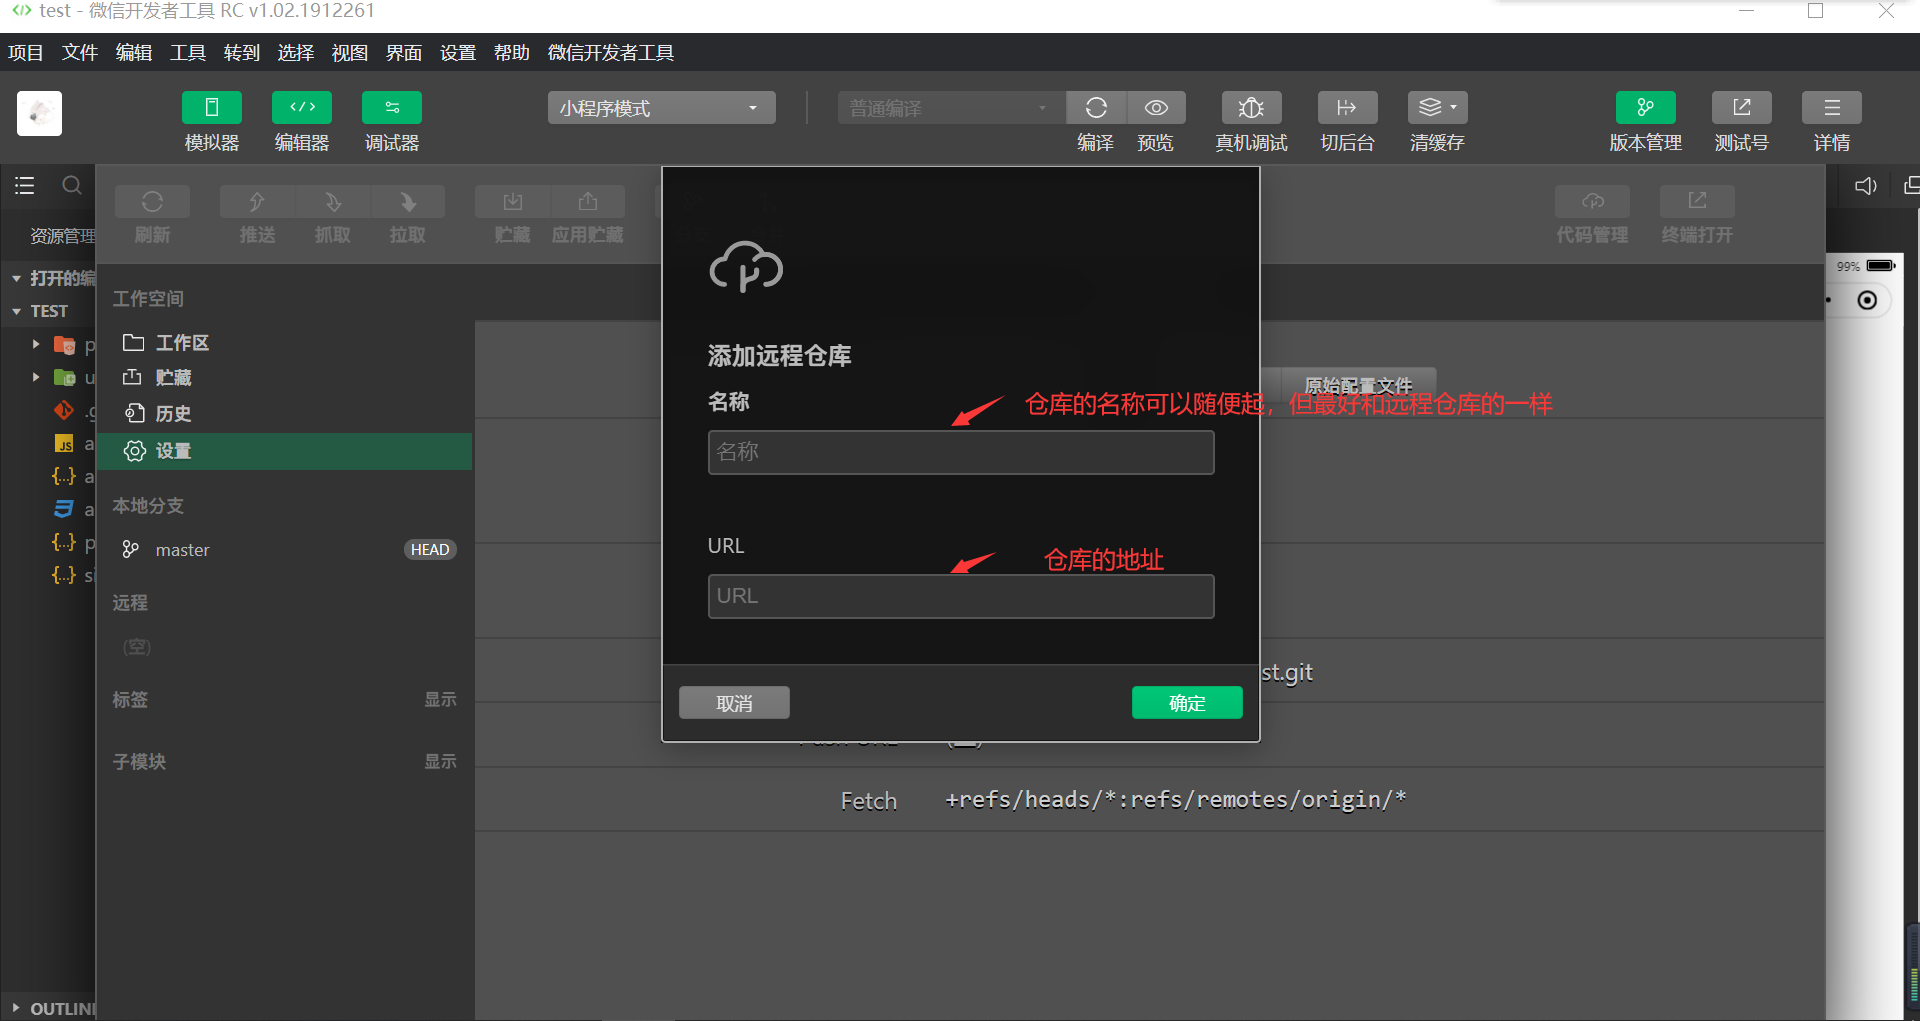
Task: Click the Compile (编译) refresh icon
Action: tap(1096, 107)
